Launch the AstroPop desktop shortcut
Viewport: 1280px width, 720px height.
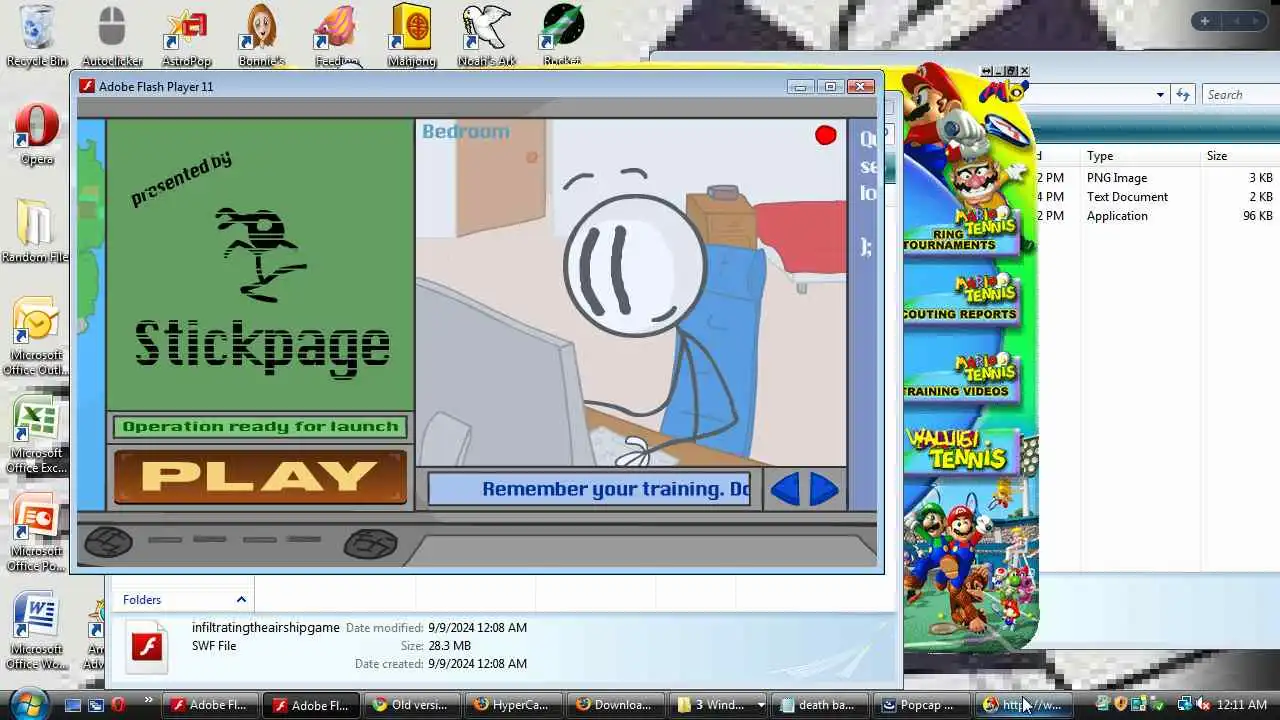186,33
